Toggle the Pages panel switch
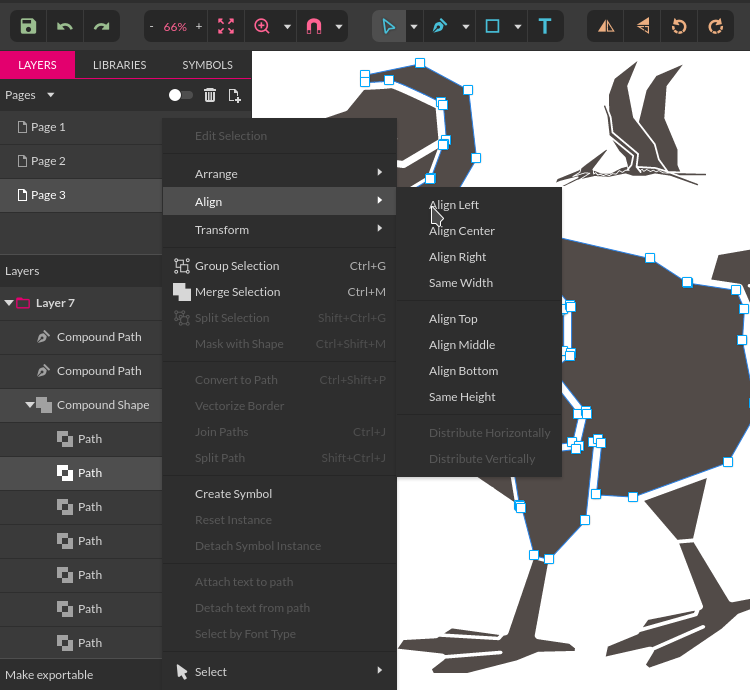This screenshot has width=750, height=690. click(180, 95)
